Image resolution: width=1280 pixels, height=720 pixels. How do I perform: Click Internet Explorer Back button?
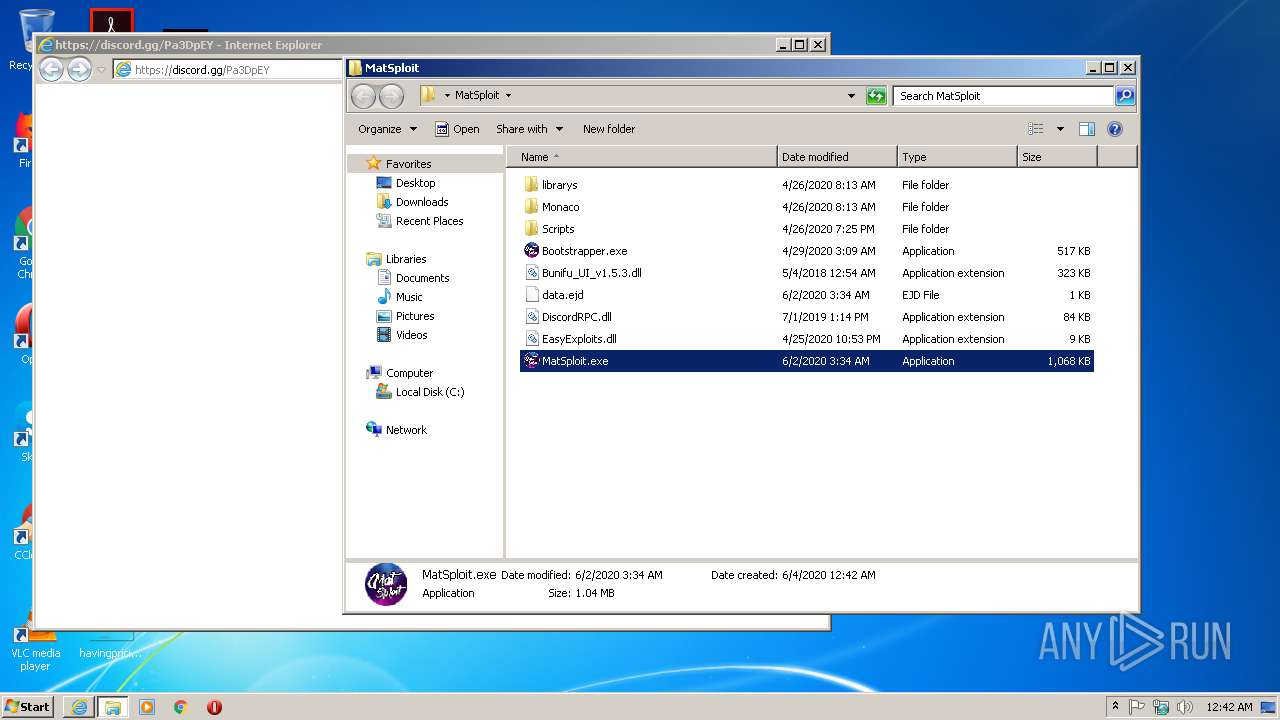pyautogui.click(x=51, y=70)
